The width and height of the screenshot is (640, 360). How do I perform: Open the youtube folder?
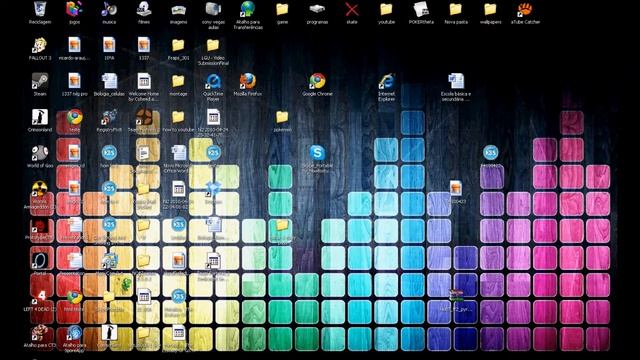386,9
